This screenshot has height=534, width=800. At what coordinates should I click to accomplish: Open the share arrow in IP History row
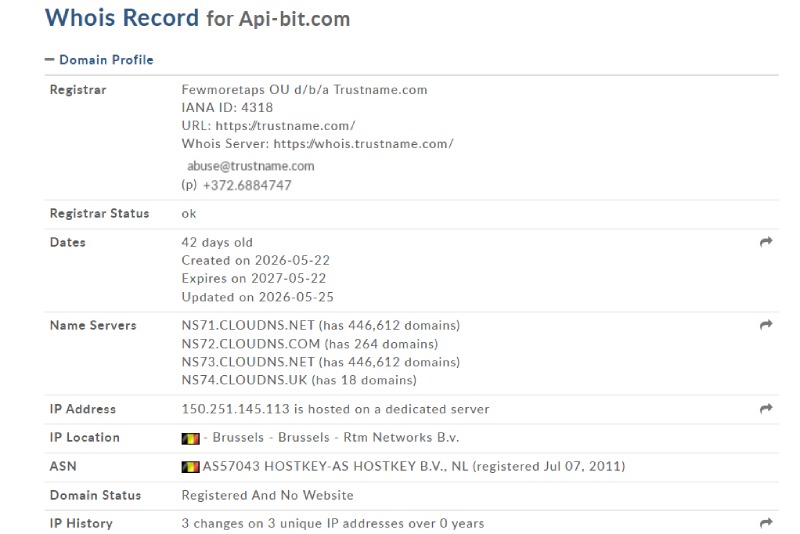tap(766, 523)
